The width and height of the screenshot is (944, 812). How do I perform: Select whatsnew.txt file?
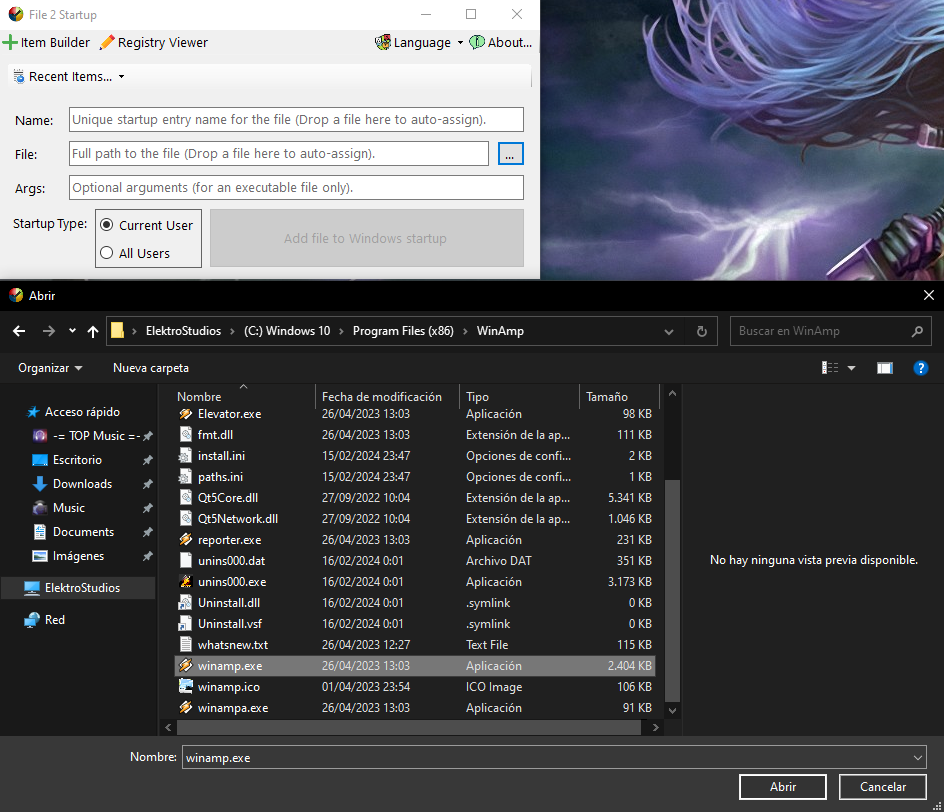click(232, 645)
